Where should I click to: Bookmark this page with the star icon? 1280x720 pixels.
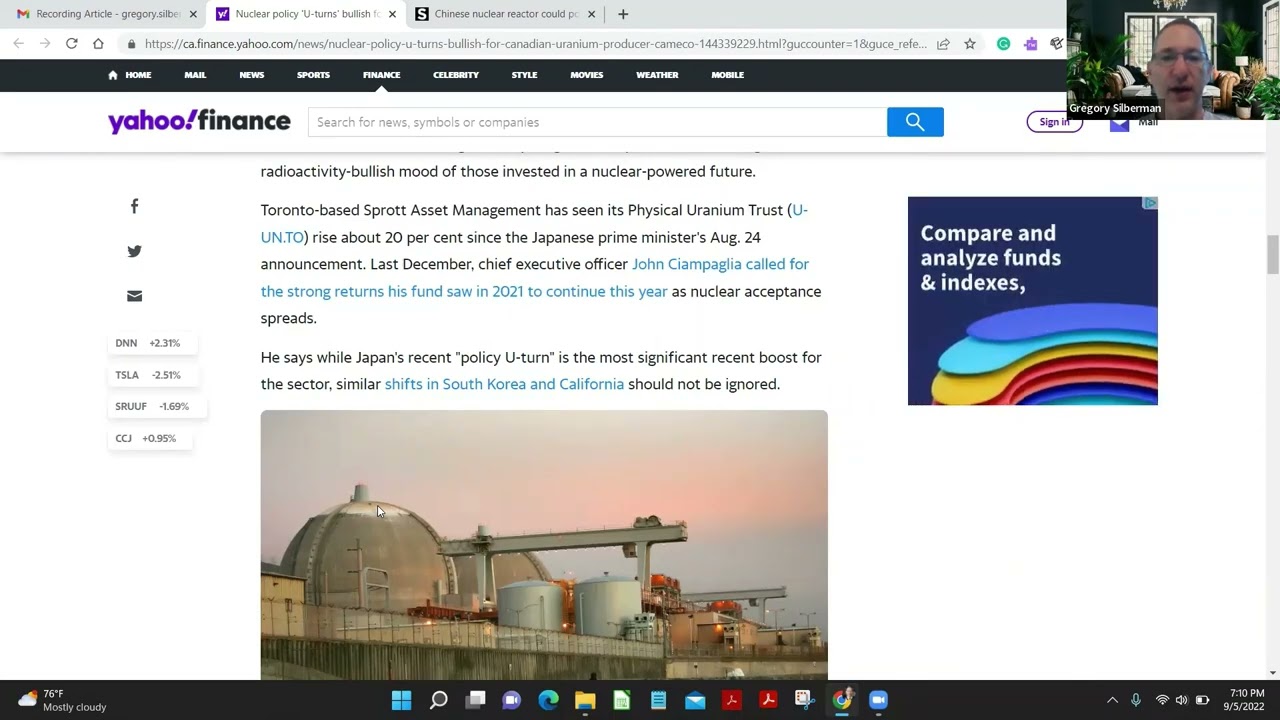970,44
